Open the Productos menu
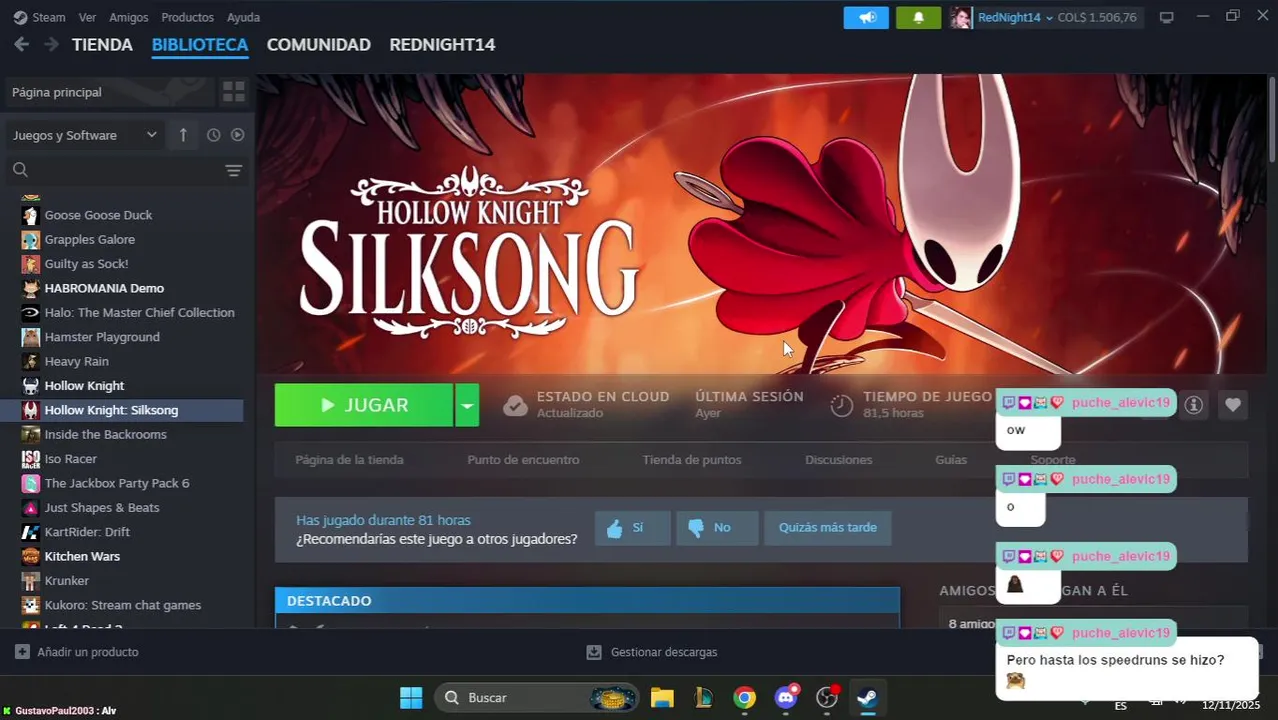 187,17
